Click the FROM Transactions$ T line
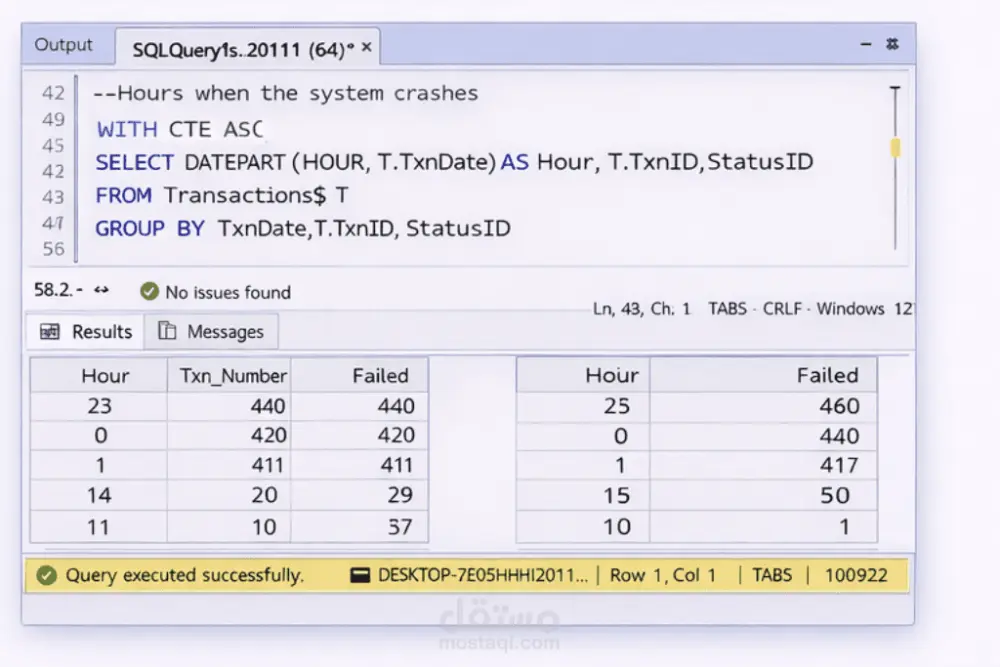The height and width of the screenshot is (667, 1000). (x=222, y=195)
